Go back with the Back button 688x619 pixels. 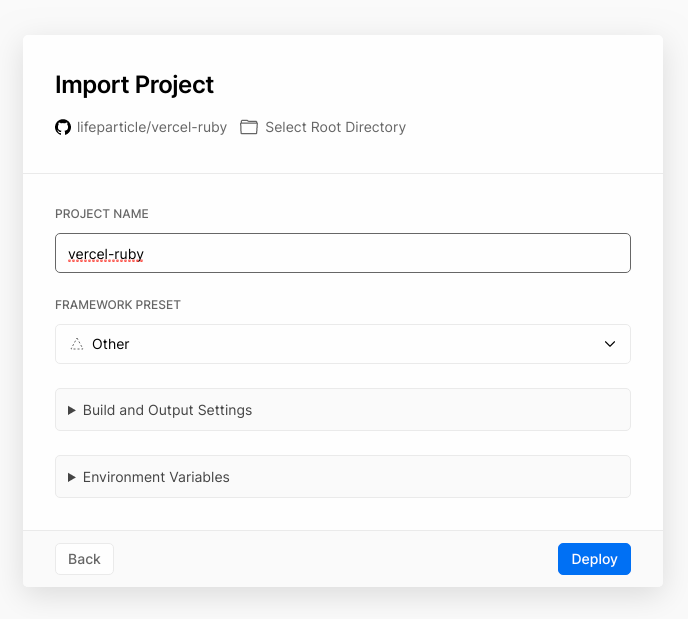[84, 559]
